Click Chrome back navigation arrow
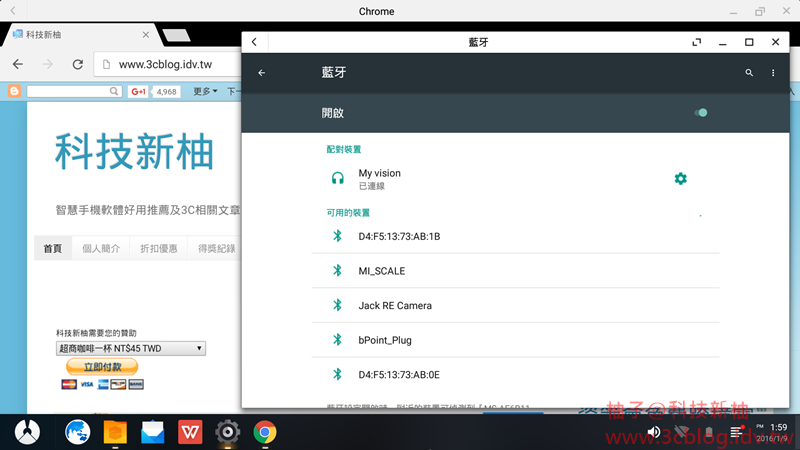 point(18,64)
